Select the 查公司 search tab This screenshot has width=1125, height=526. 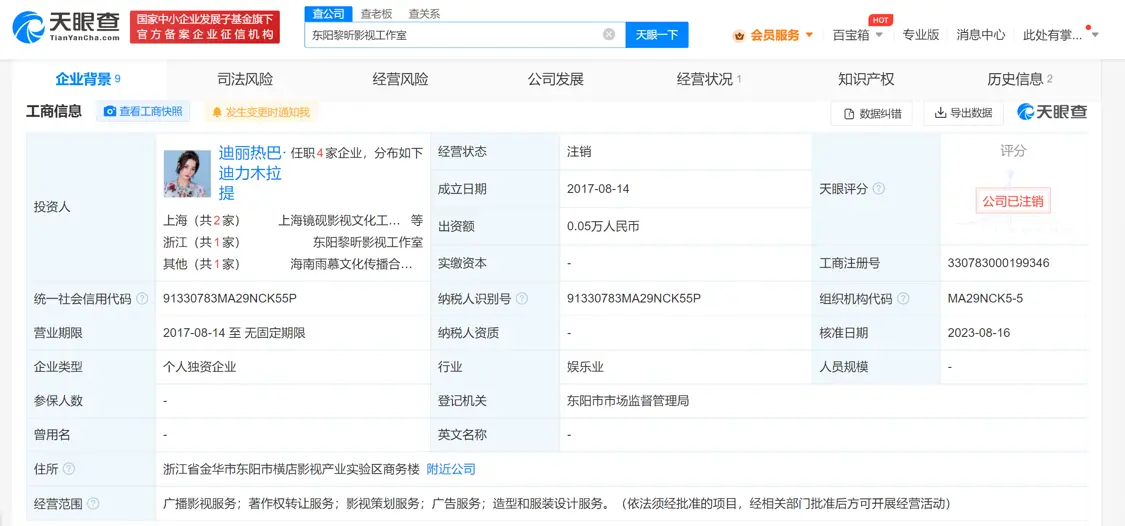[329, 14]
